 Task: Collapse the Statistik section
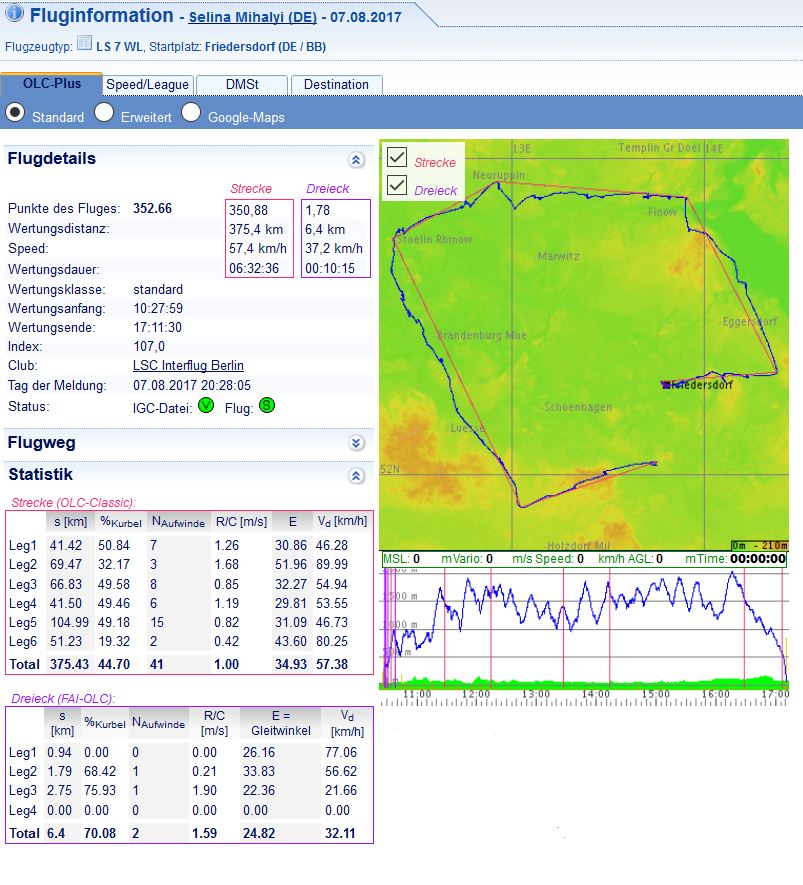click(x=356, y=476)
